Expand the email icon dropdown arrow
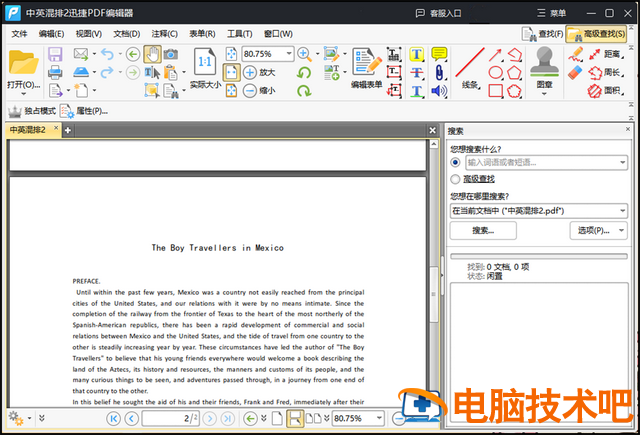The width and height of the screenshot is (640, 435). pyautogui.click(x=94, y=54)
